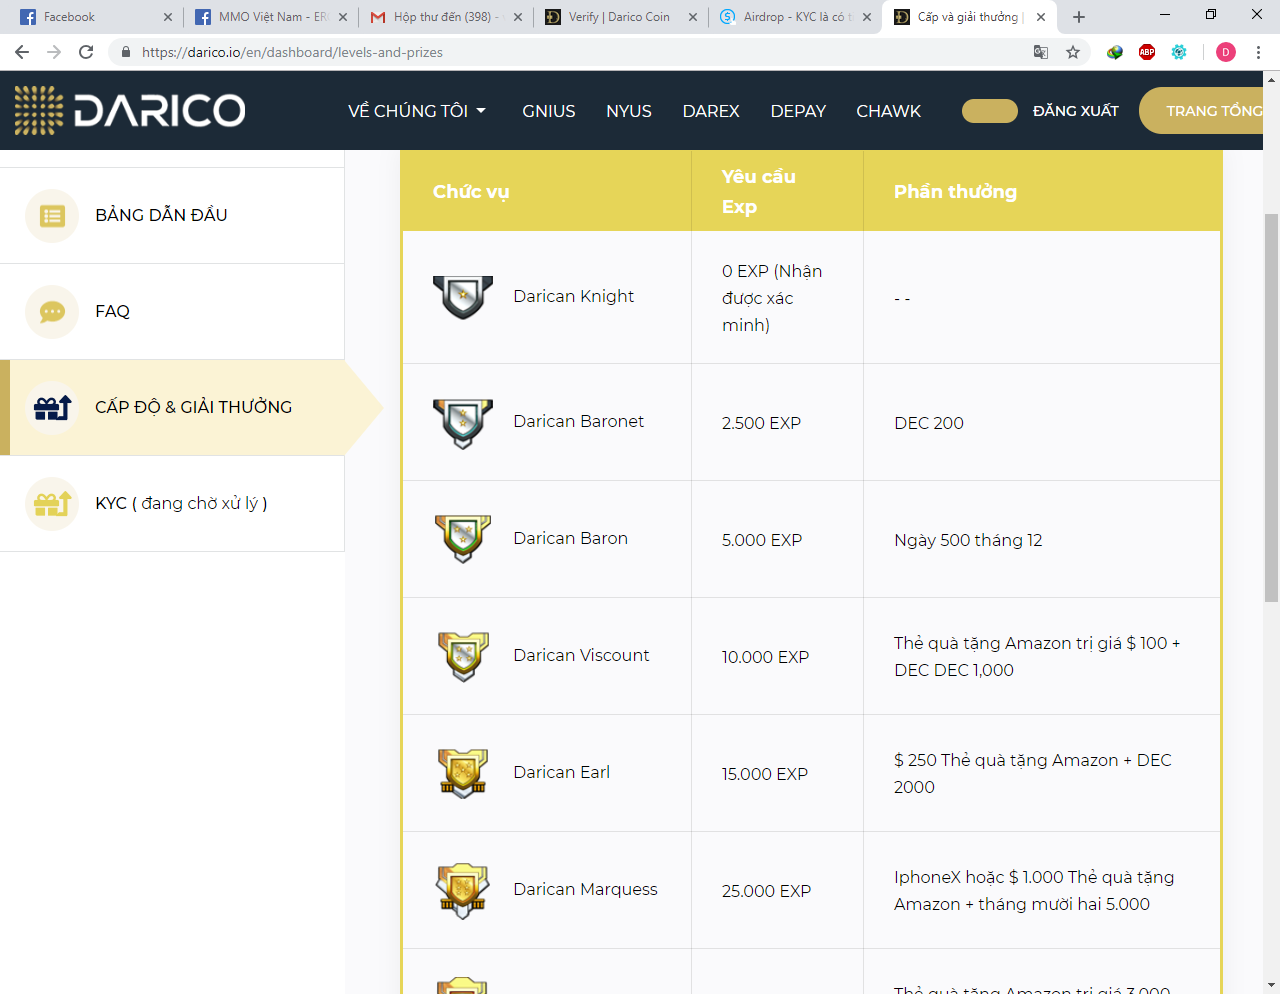This screenshot has height=994, width=1280.
Task: Click the 5.000 EXP requirement cell
Action: point(777,540)
